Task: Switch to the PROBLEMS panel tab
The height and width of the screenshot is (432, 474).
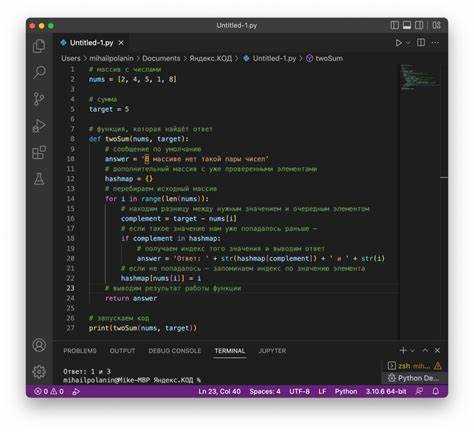Action: coord(80,351)
